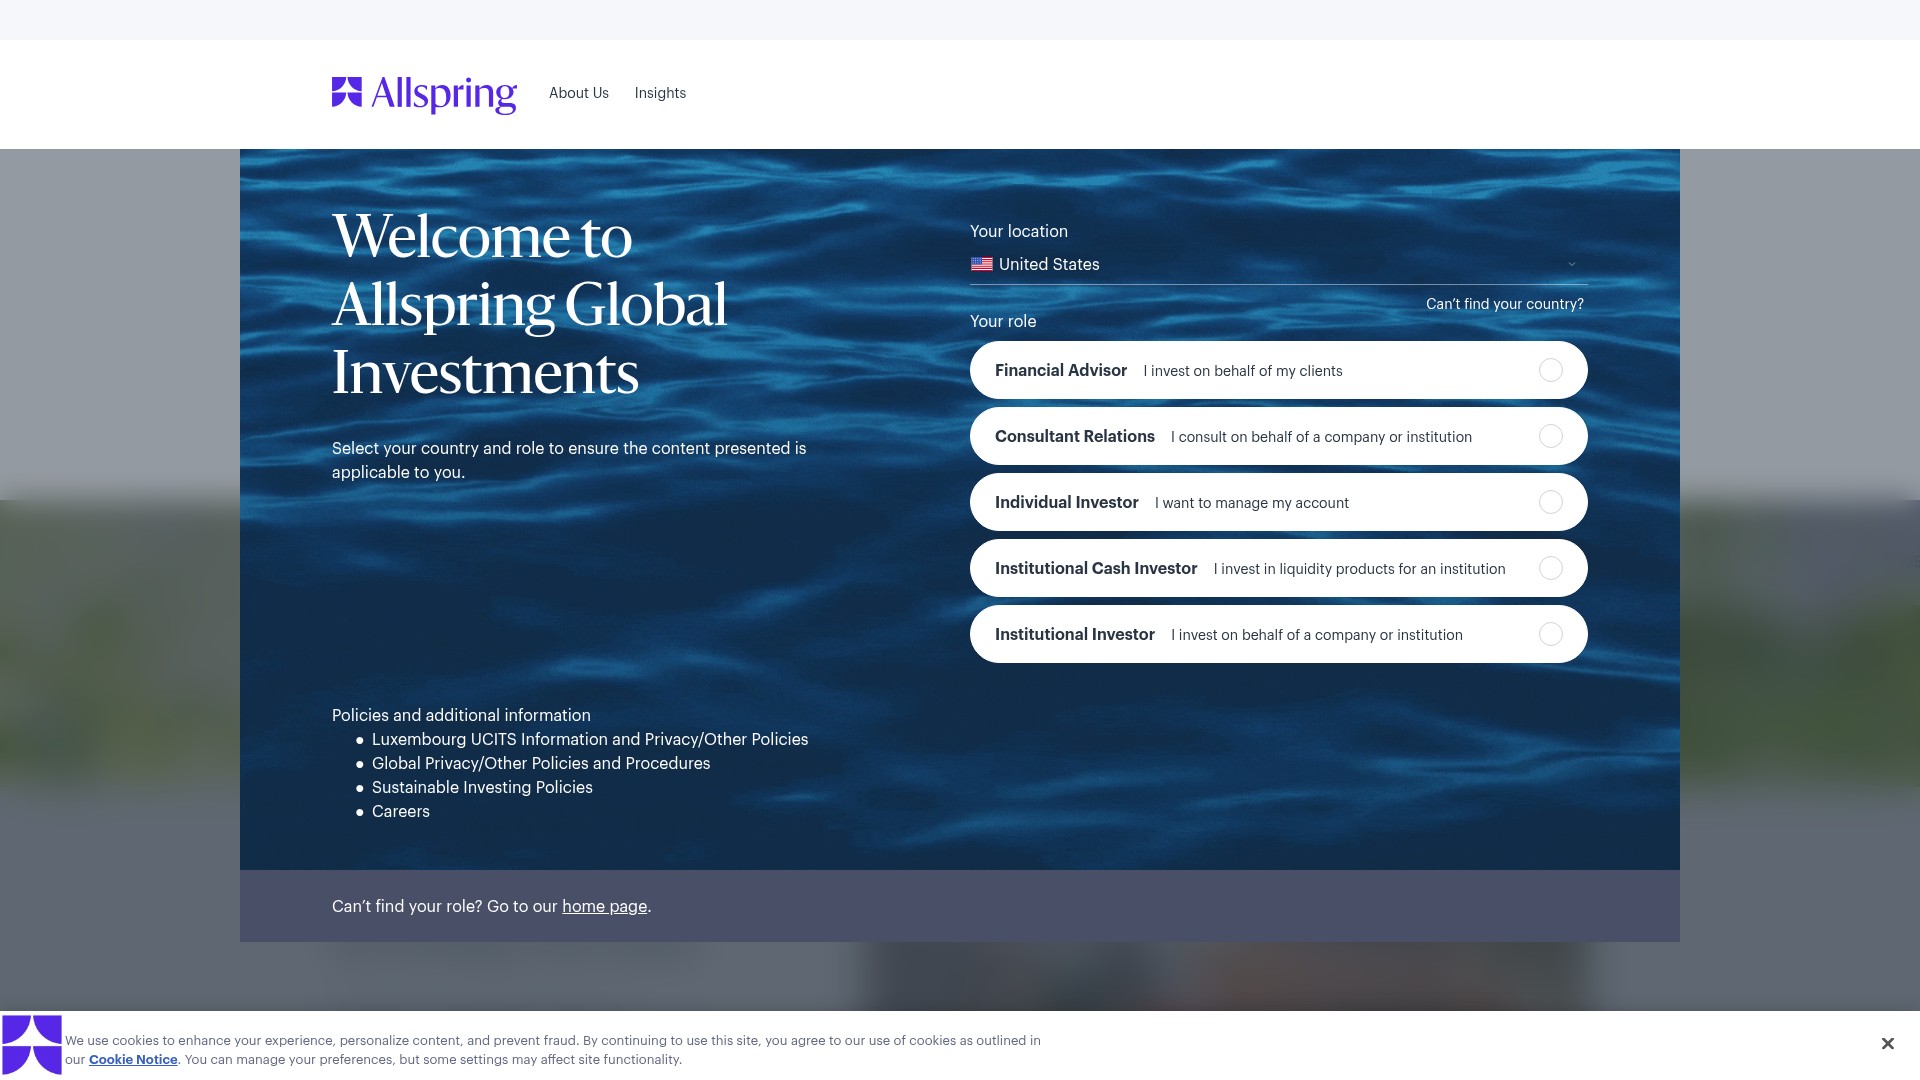Open Global Privacy/Other Policies and Procedures link
1920x1080 pixels.
tap(541, 763)
